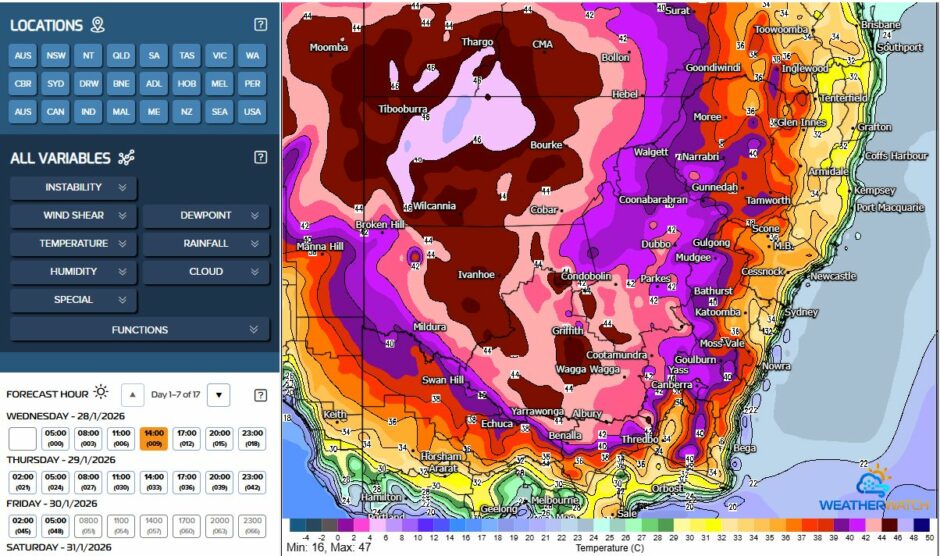
Task: Open the Wind Shear variable menu
Action: [x=73, y=215]
